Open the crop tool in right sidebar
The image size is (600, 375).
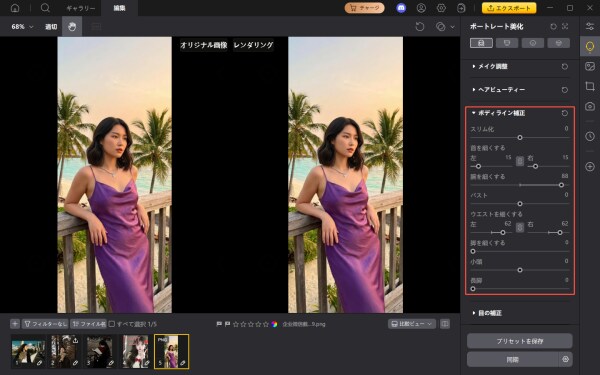coord(590,86)
